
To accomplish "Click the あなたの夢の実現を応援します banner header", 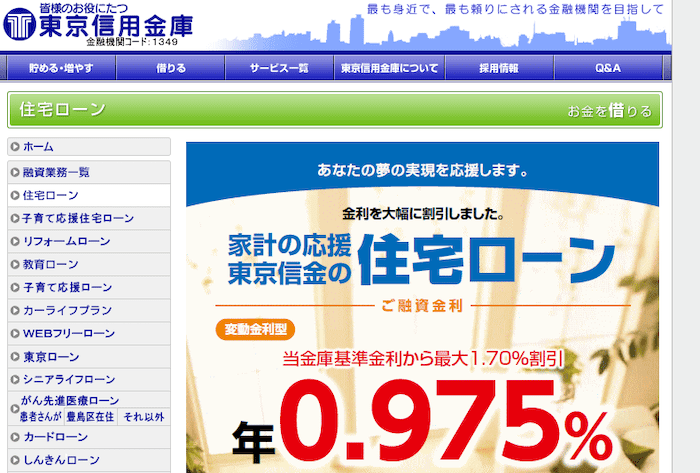I will pyautogui.click(x=422, y=170).
